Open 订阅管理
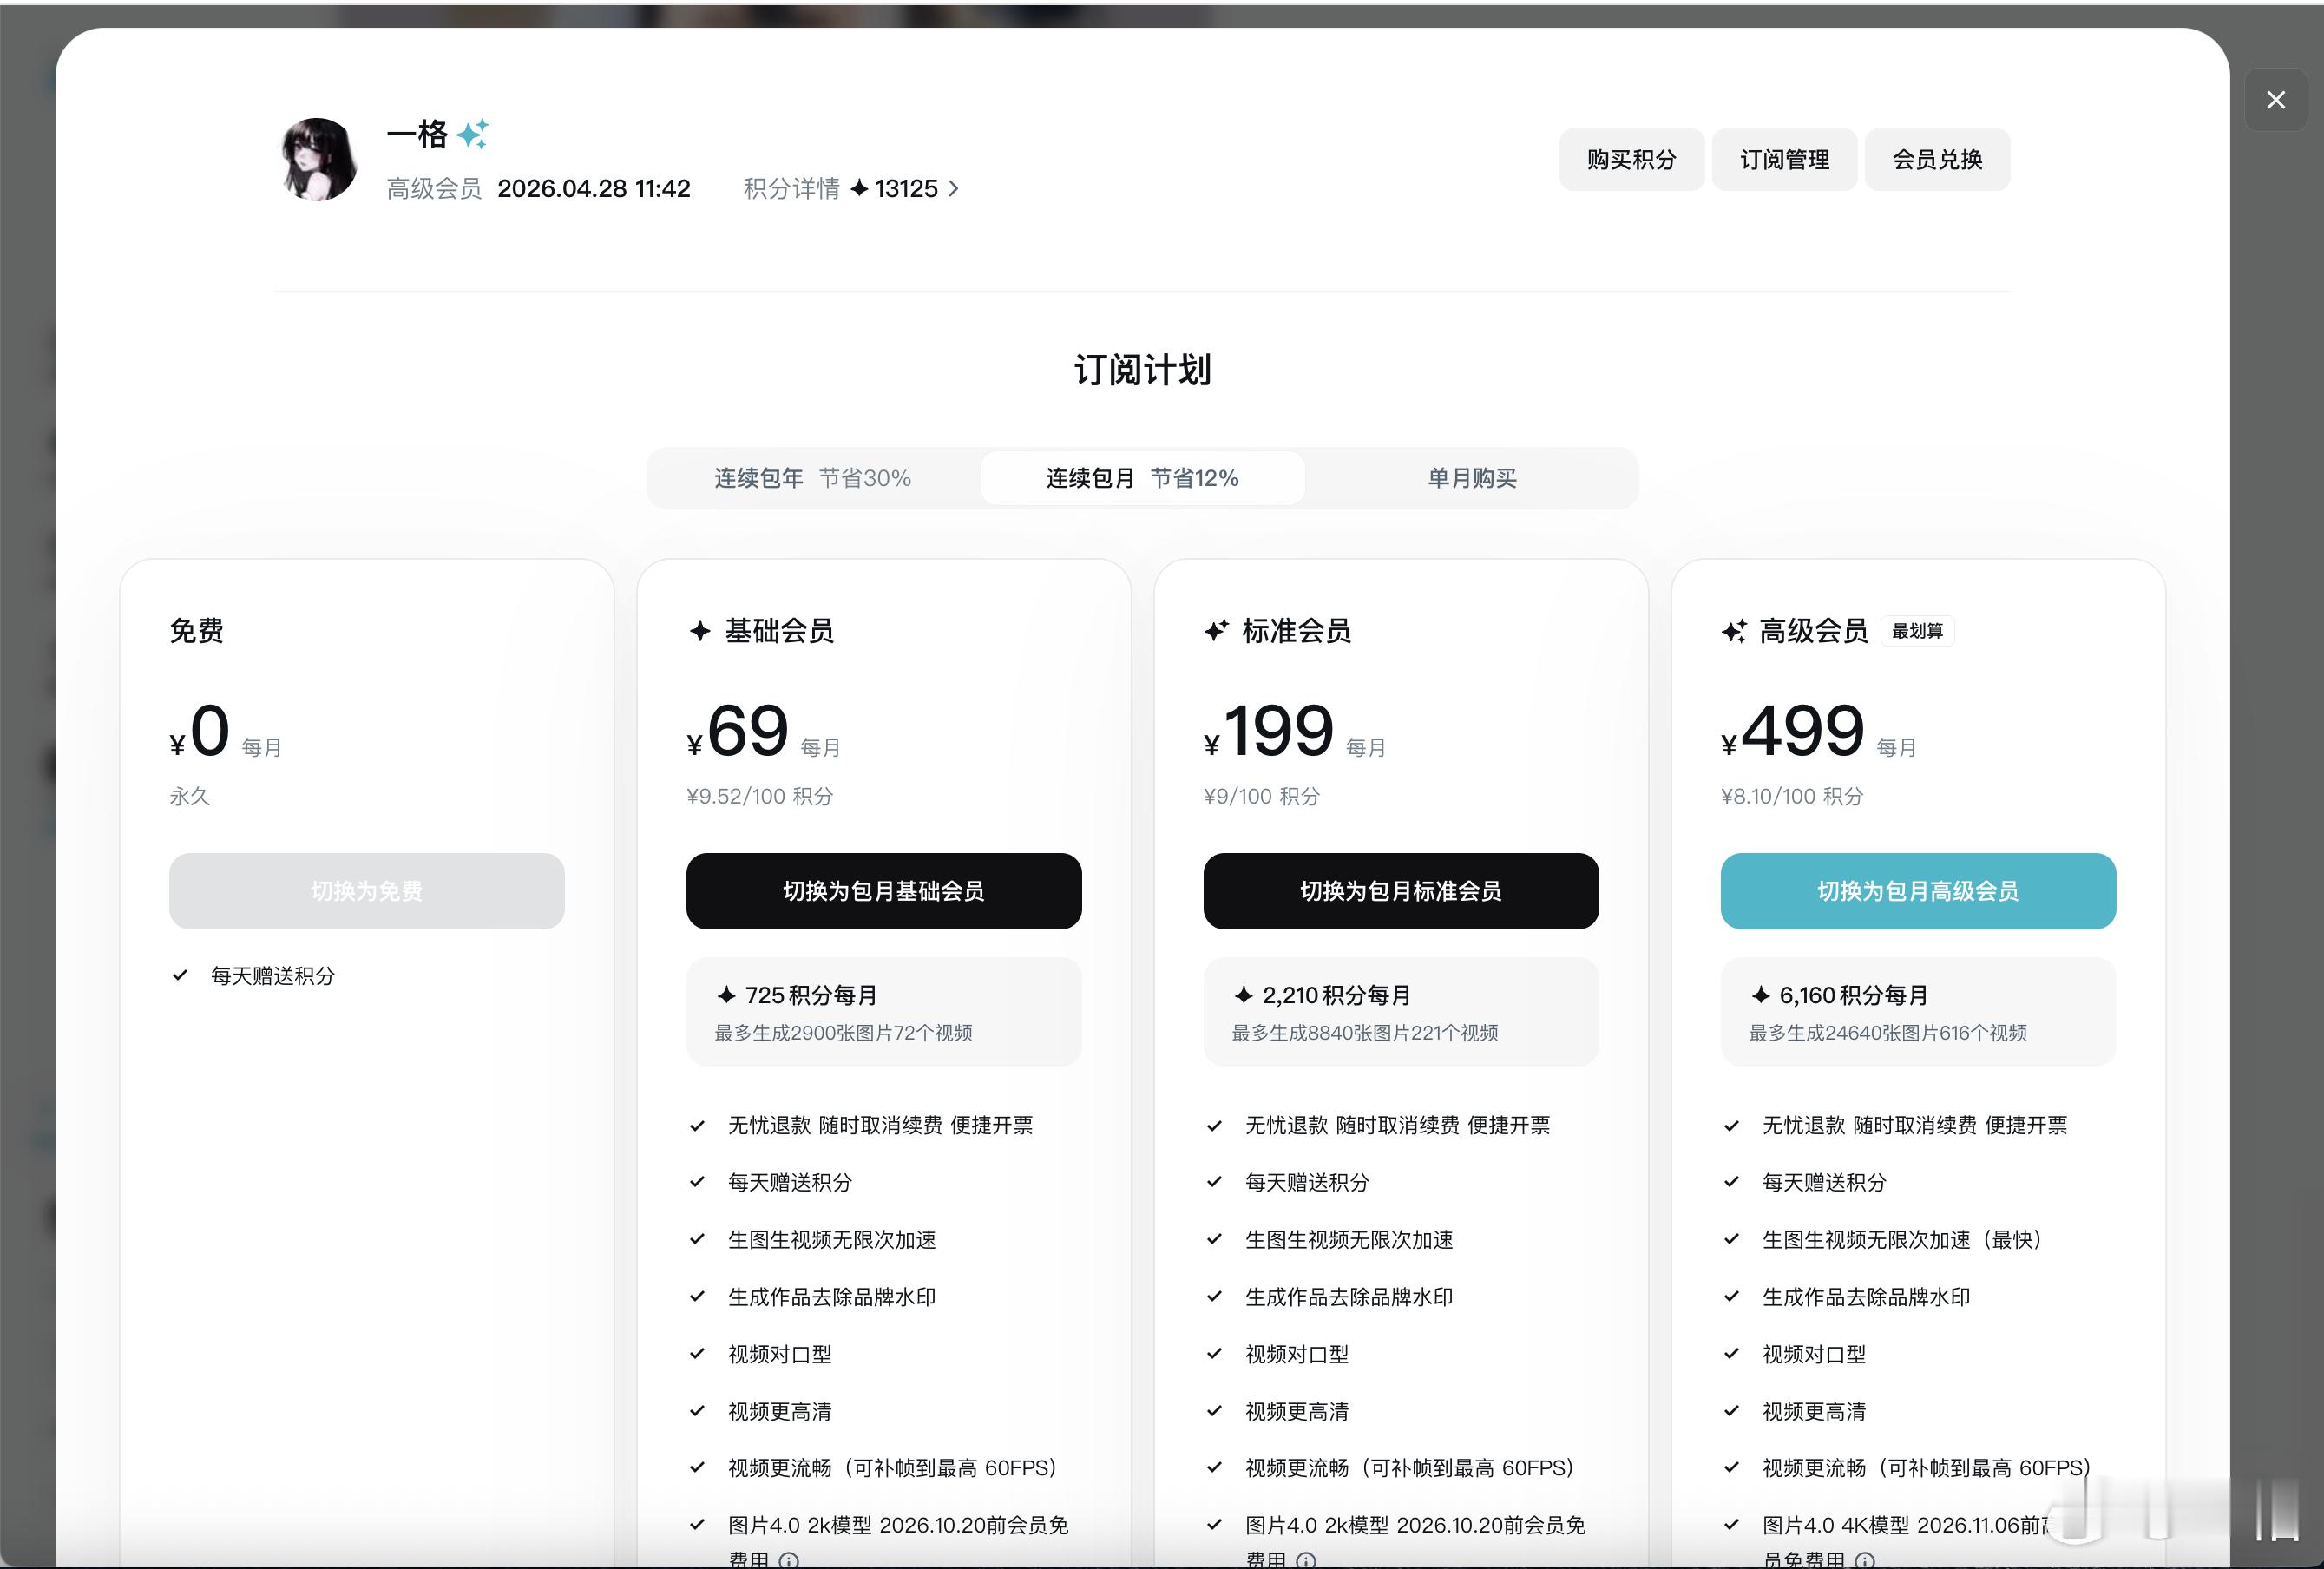 coord(1784,159)
